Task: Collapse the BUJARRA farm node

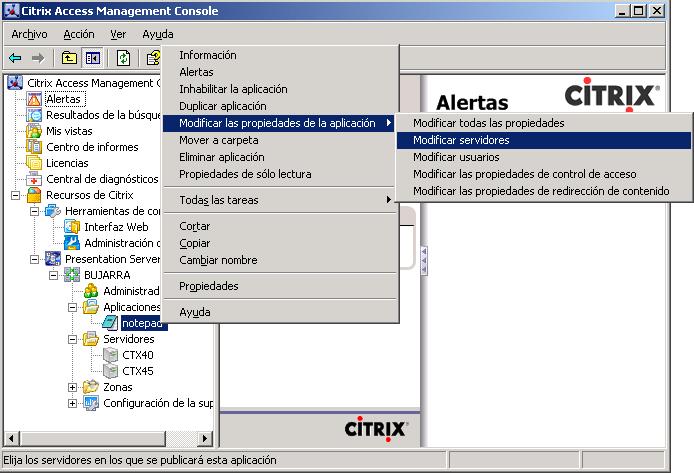Action: click(x=54, y=275)
